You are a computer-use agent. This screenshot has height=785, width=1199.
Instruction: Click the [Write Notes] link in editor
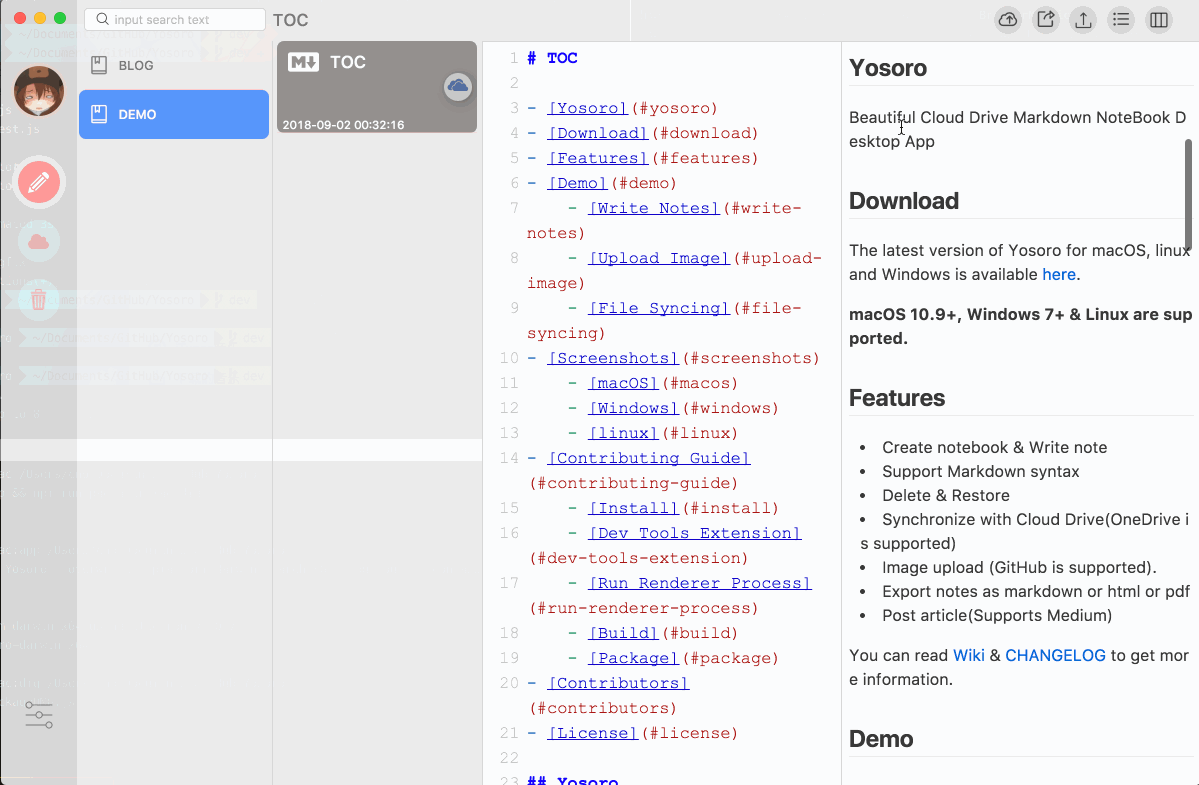click(654, 208)
